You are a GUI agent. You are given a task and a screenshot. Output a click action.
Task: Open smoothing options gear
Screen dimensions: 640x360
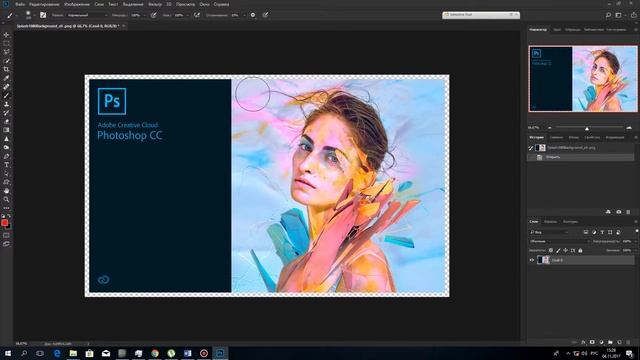pyautogui.click(x=253, y=15)
